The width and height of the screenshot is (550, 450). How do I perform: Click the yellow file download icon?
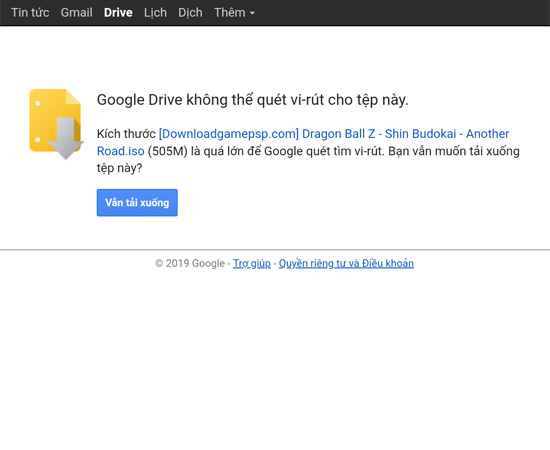(x=56, y=124)
